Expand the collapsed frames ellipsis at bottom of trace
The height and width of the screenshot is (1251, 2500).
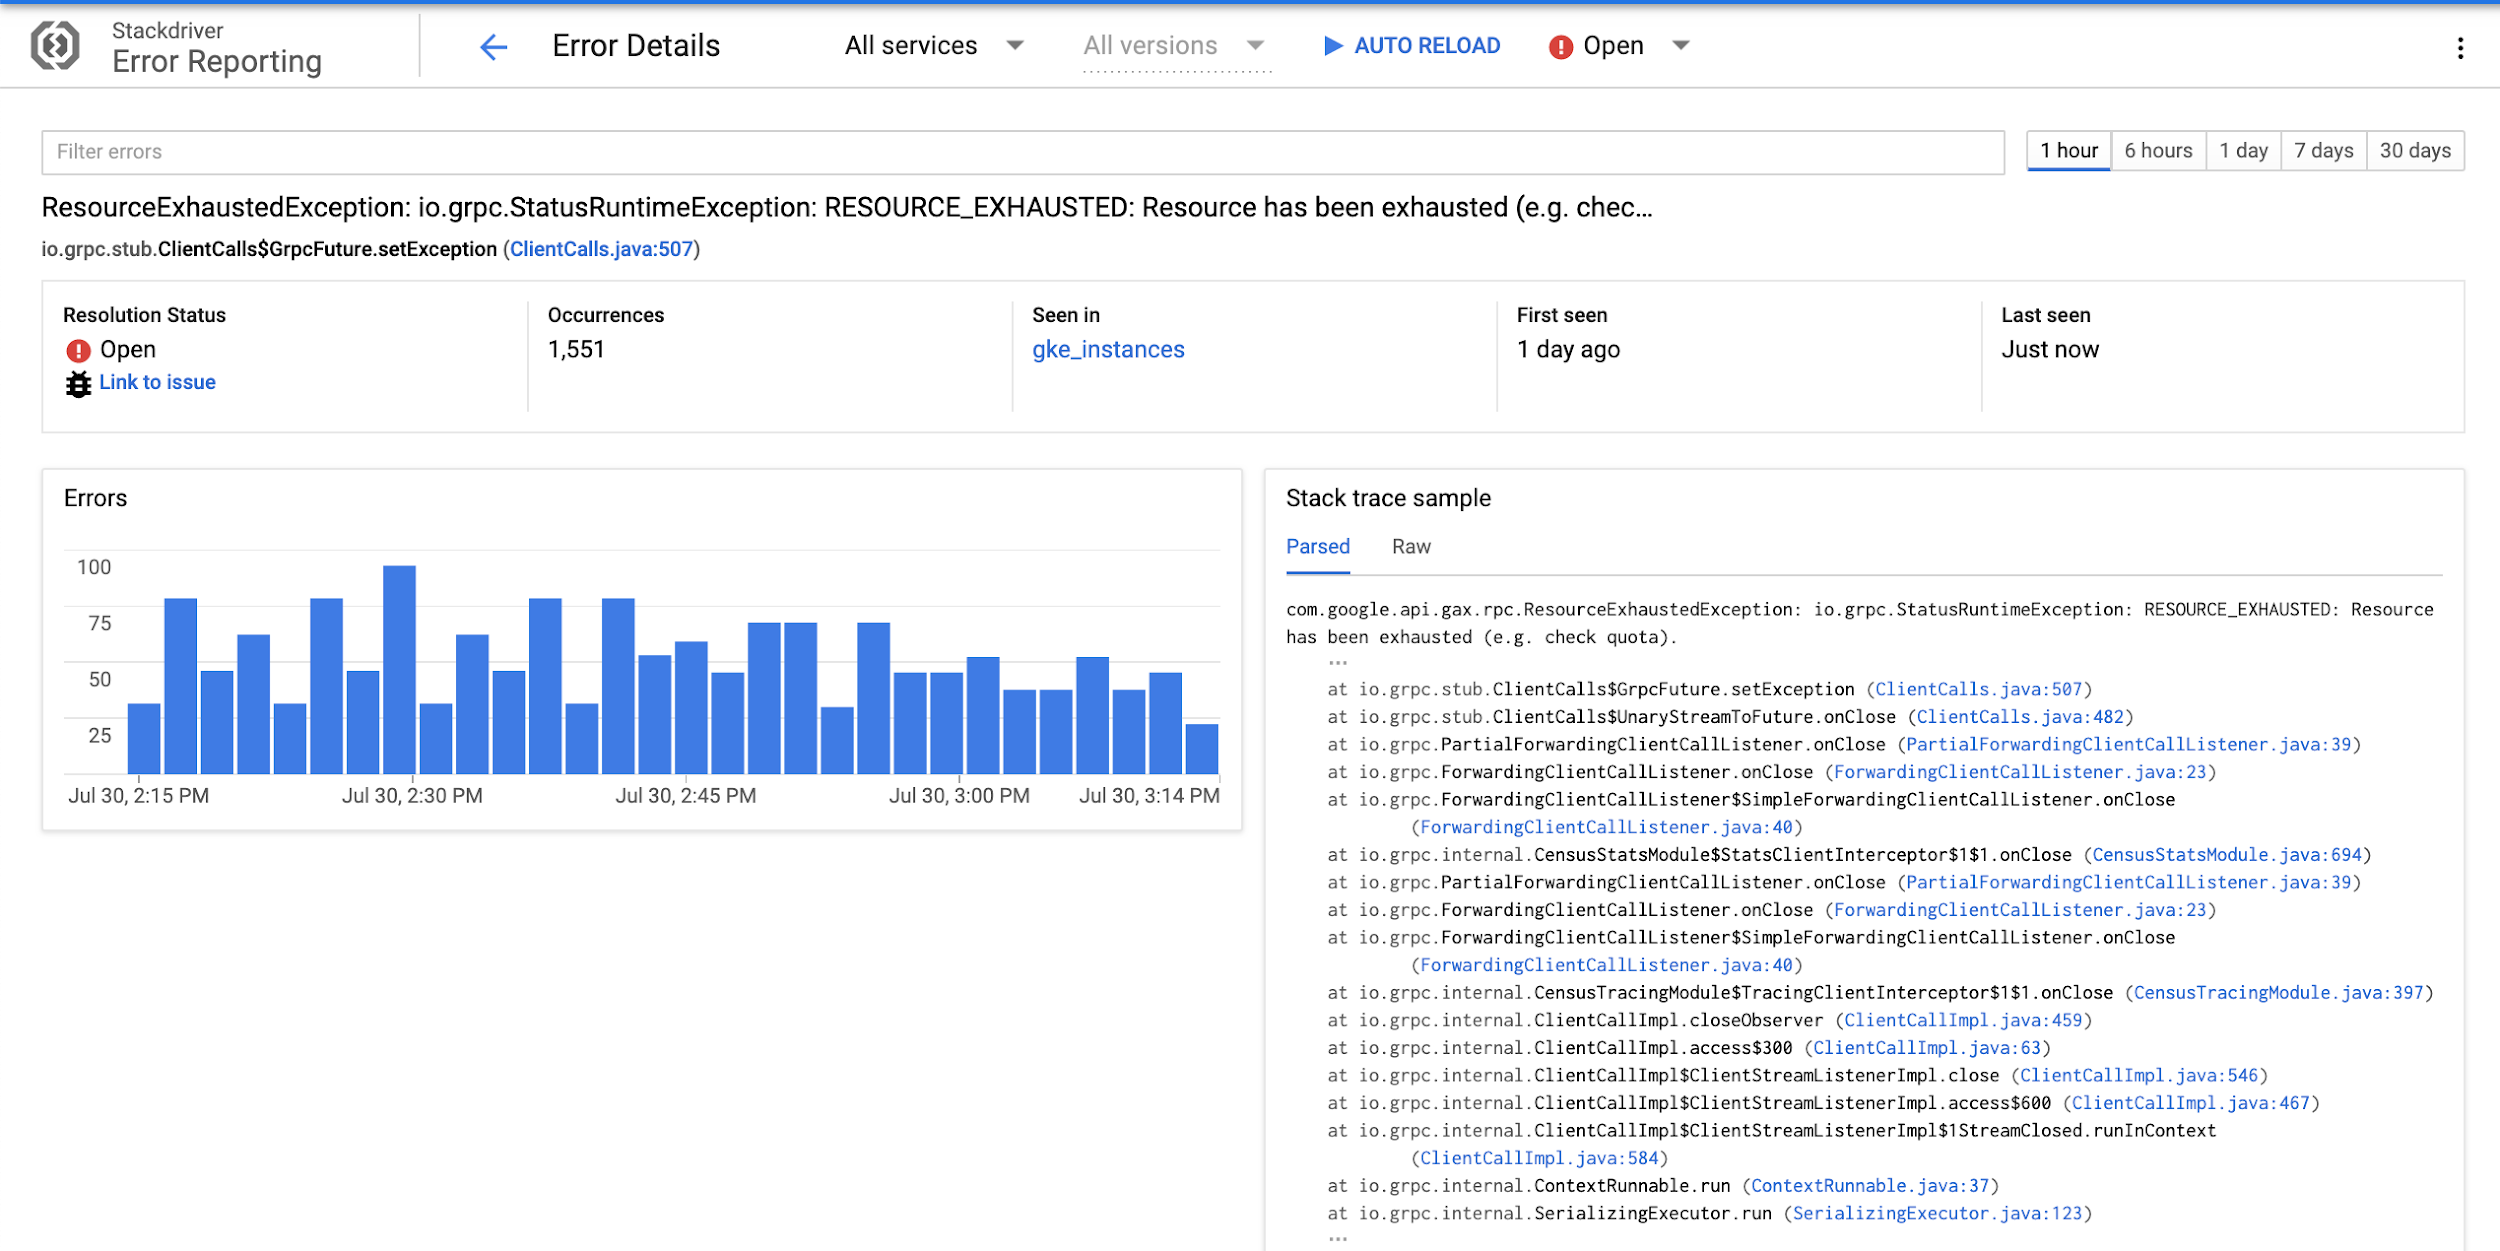pyautogui.click(x=1338, y=1240)
